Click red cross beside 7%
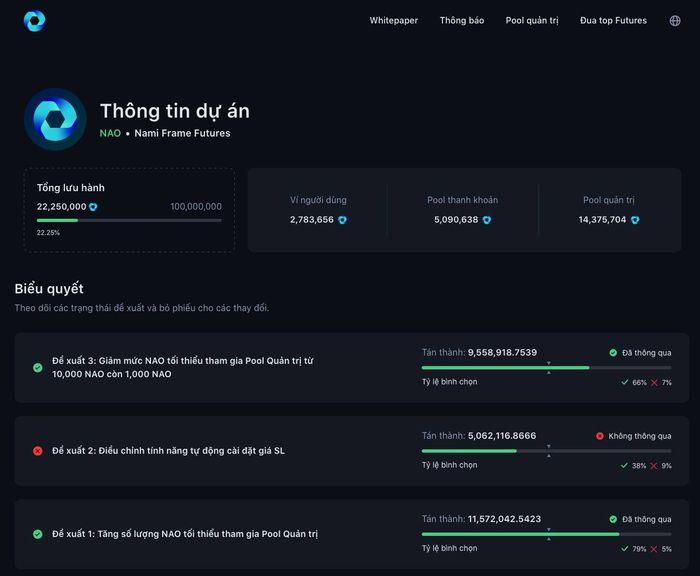This screenshot has height=576, width=700. 654,382
